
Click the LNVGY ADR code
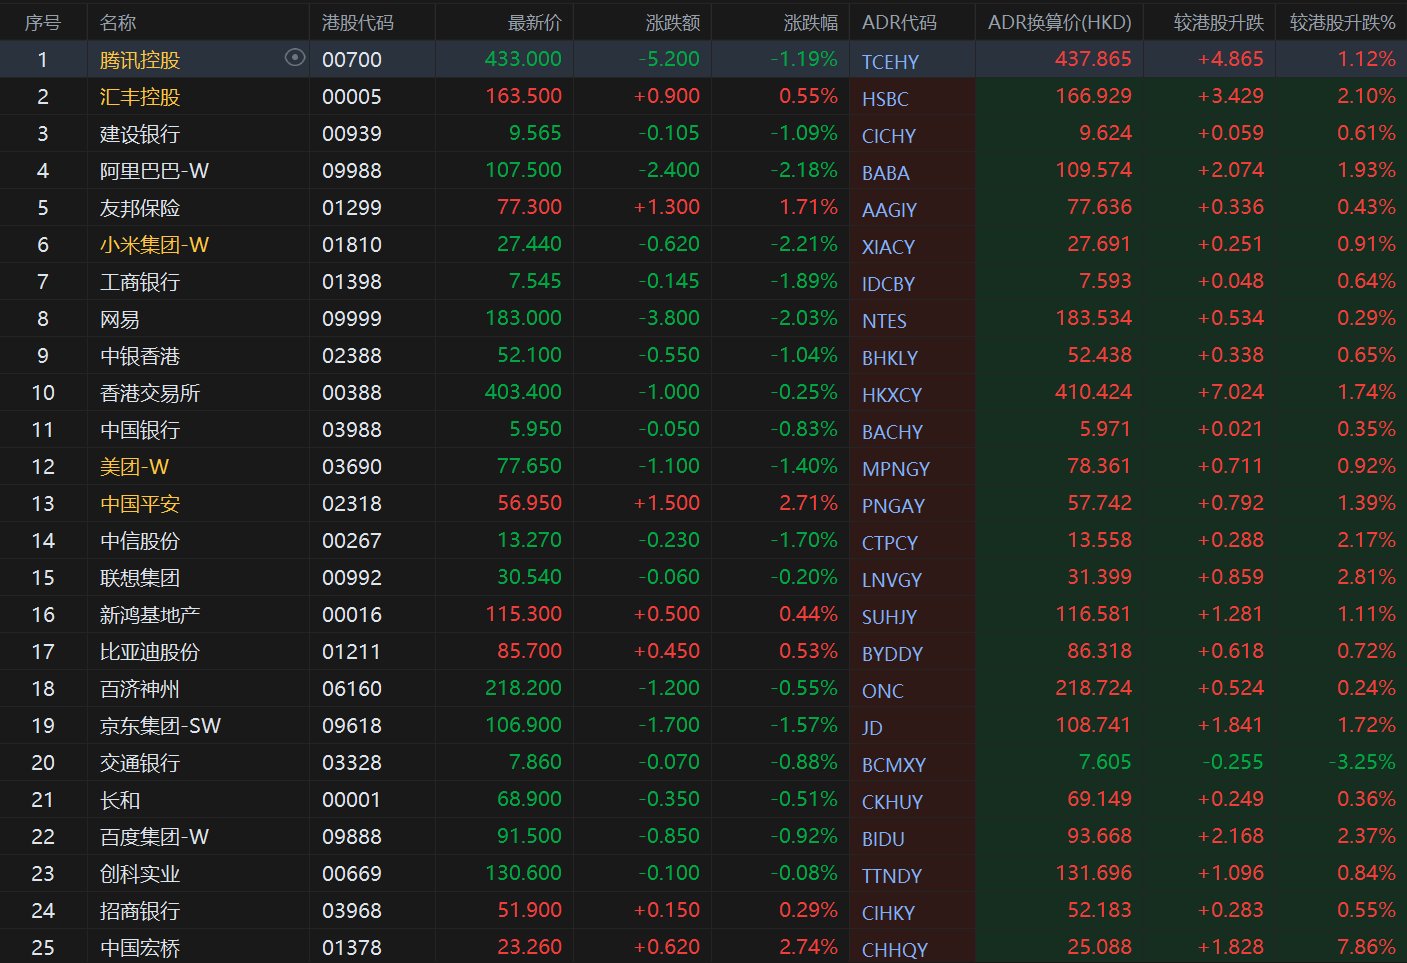pos(892,580)
